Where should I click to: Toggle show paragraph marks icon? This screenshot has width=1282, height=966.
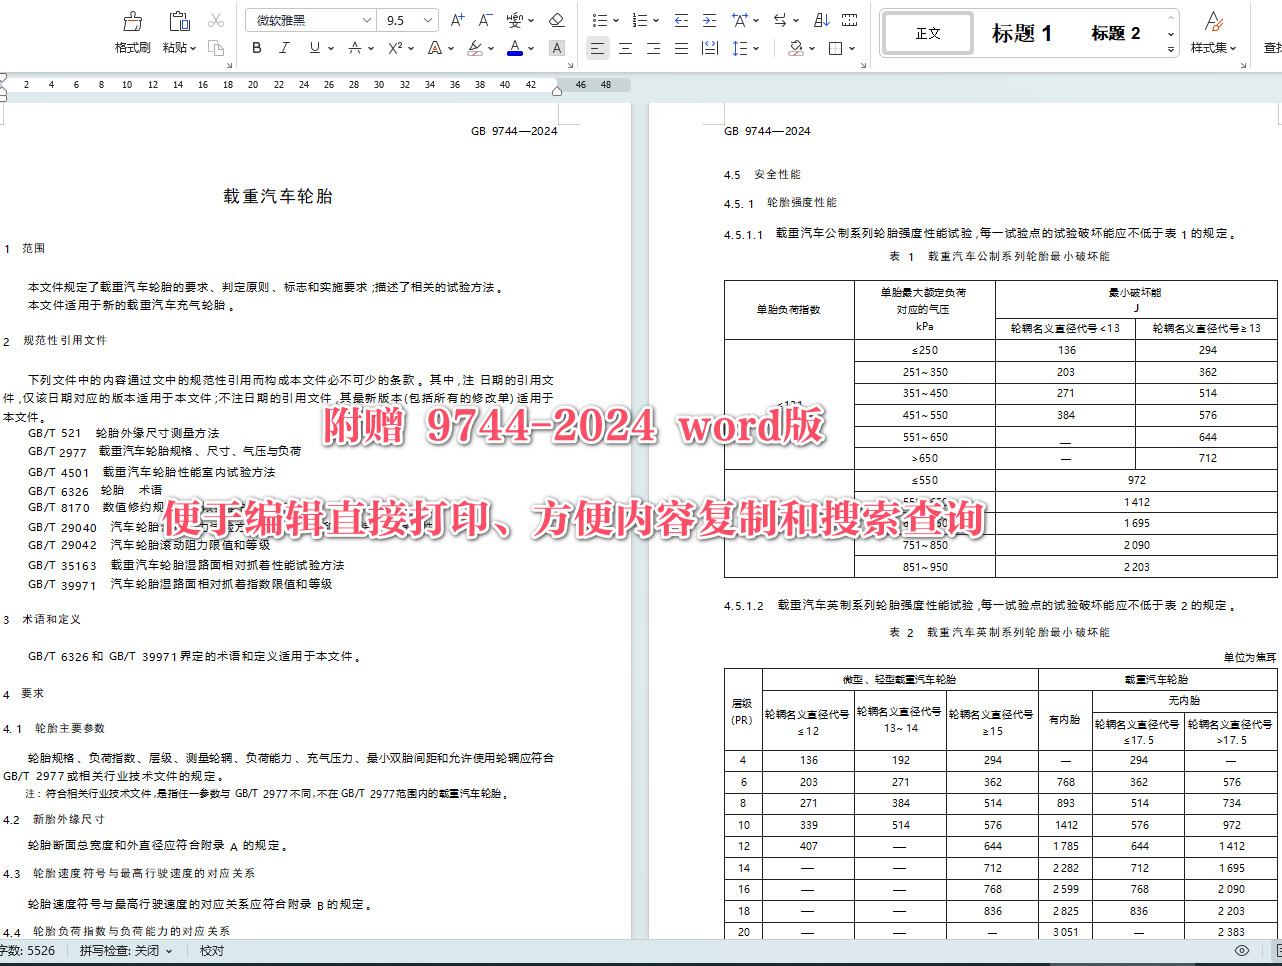(849, 20)
